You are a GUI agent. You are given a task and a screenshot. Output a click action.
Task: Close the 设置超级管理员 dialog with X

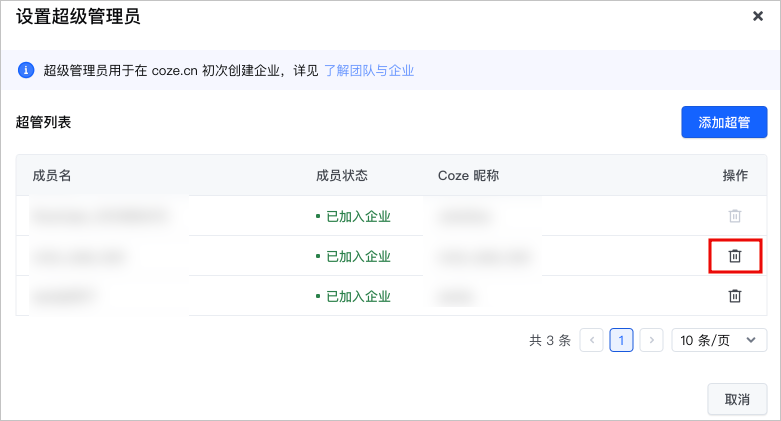coord(758,16)
